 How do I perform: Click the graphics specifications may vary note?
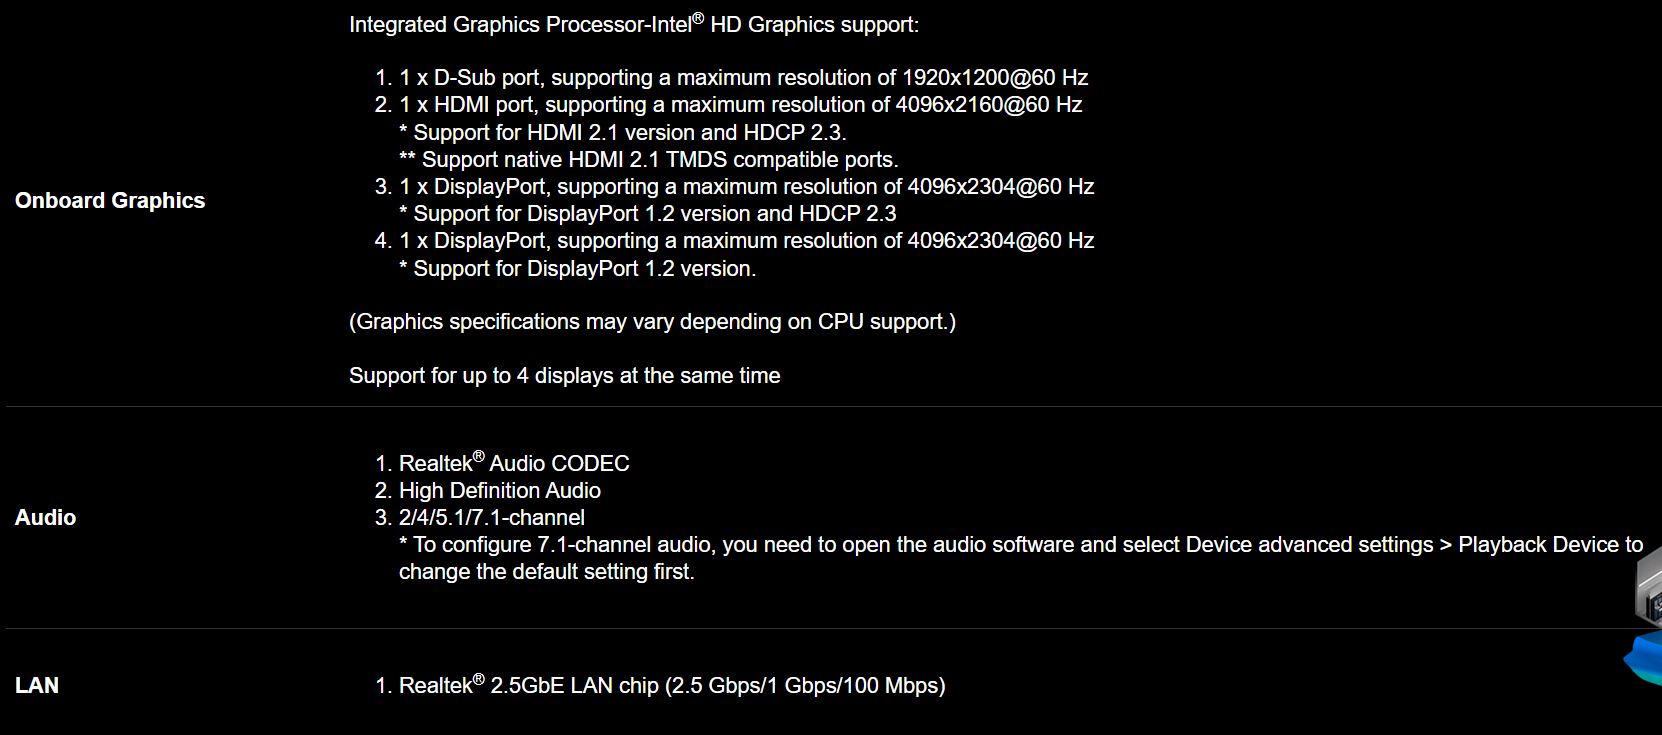(652, 321)
